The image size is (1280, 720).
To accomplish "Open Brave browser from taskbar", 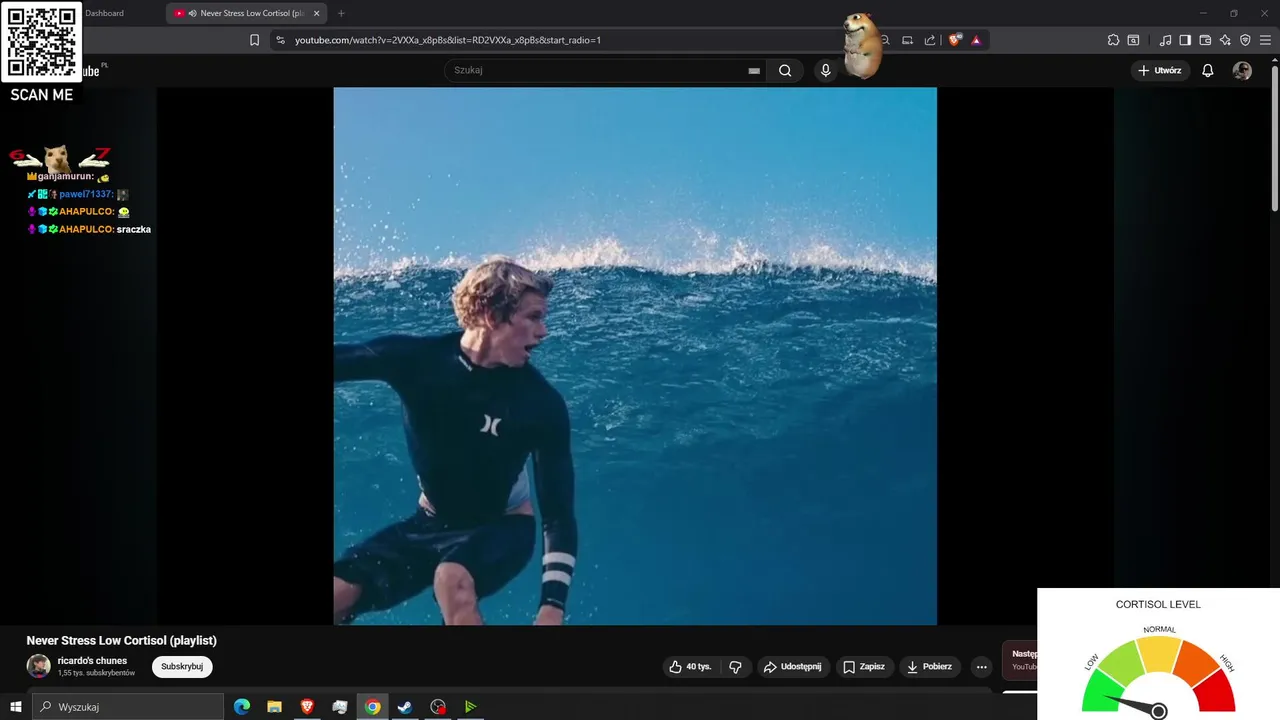I will coord(307,707).
